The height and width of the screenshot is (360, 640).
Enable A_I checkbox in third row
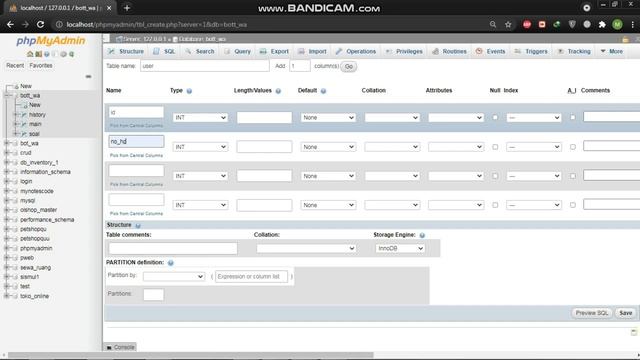point(573,176)
